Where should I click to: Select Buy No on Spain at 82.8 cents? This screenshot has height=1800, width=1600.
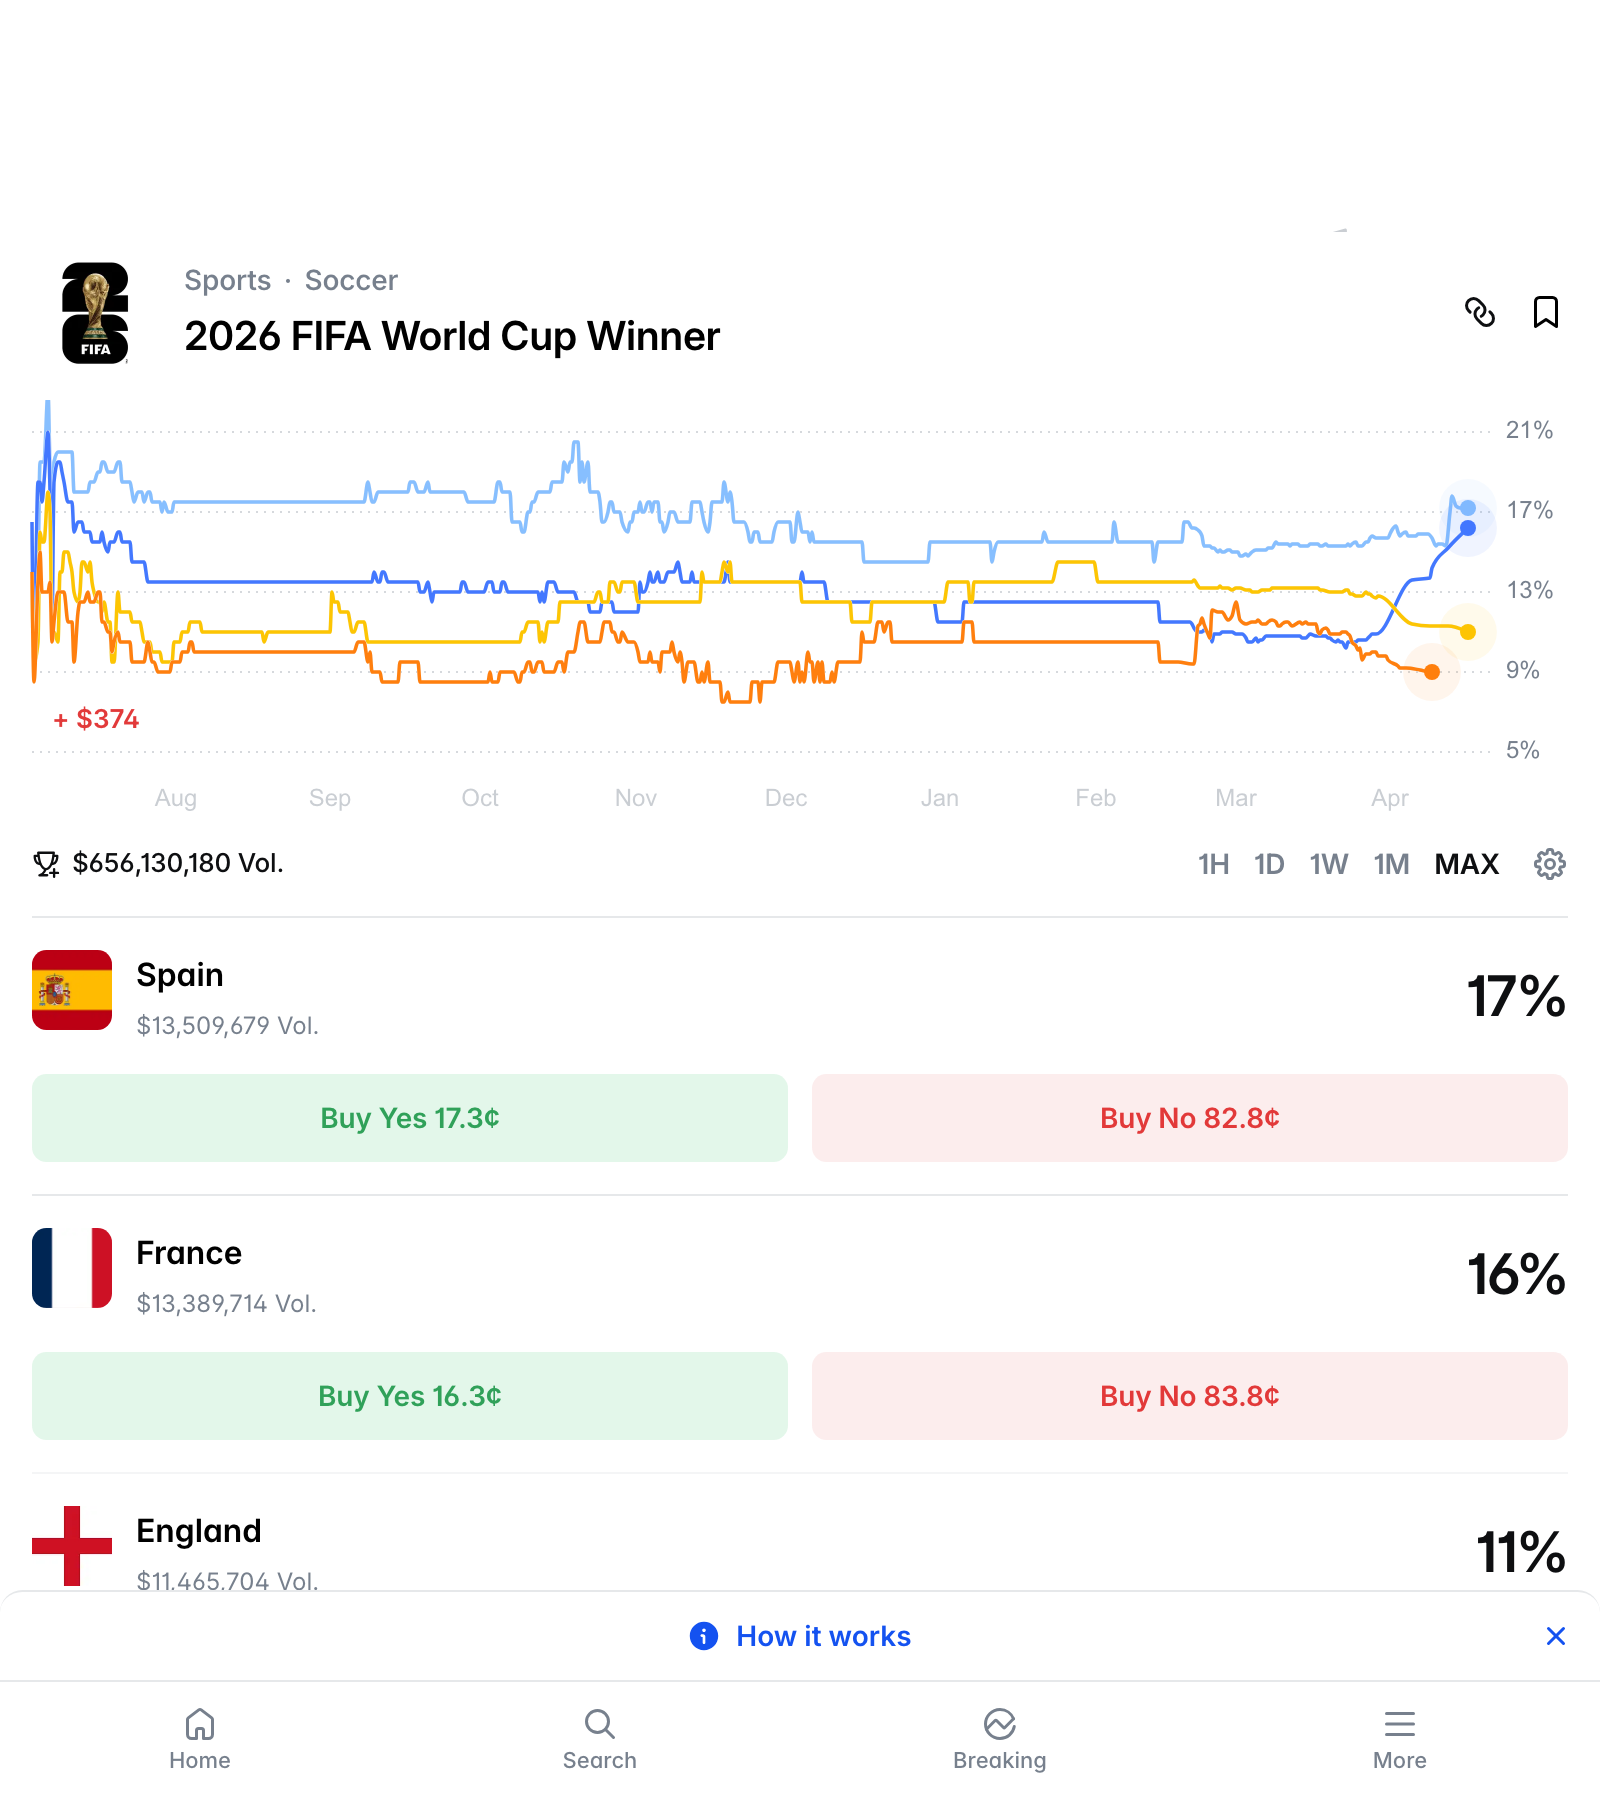pos(1190,1118)
